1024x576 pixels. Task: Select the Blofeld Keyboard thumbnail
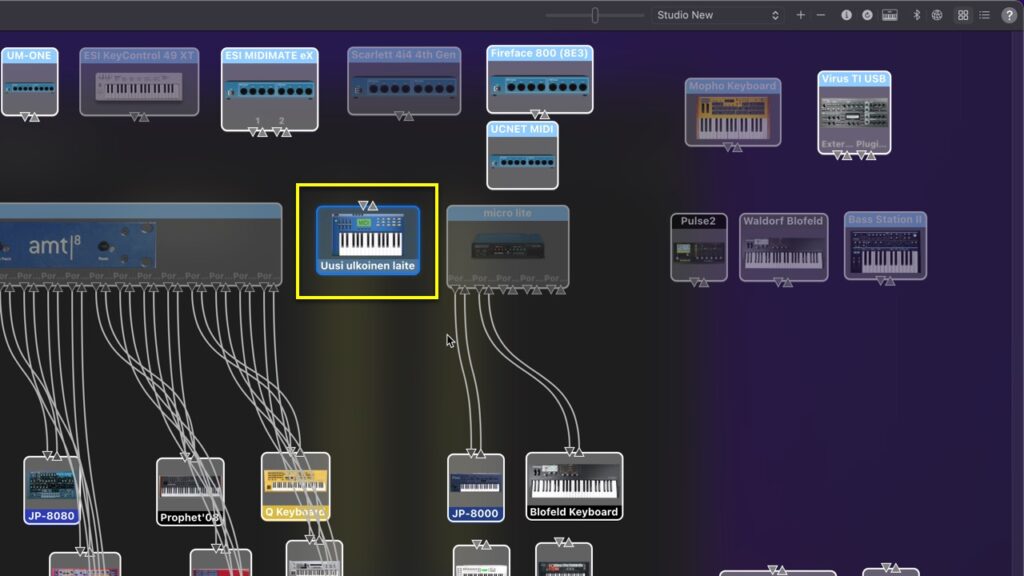tap(574, 485)
